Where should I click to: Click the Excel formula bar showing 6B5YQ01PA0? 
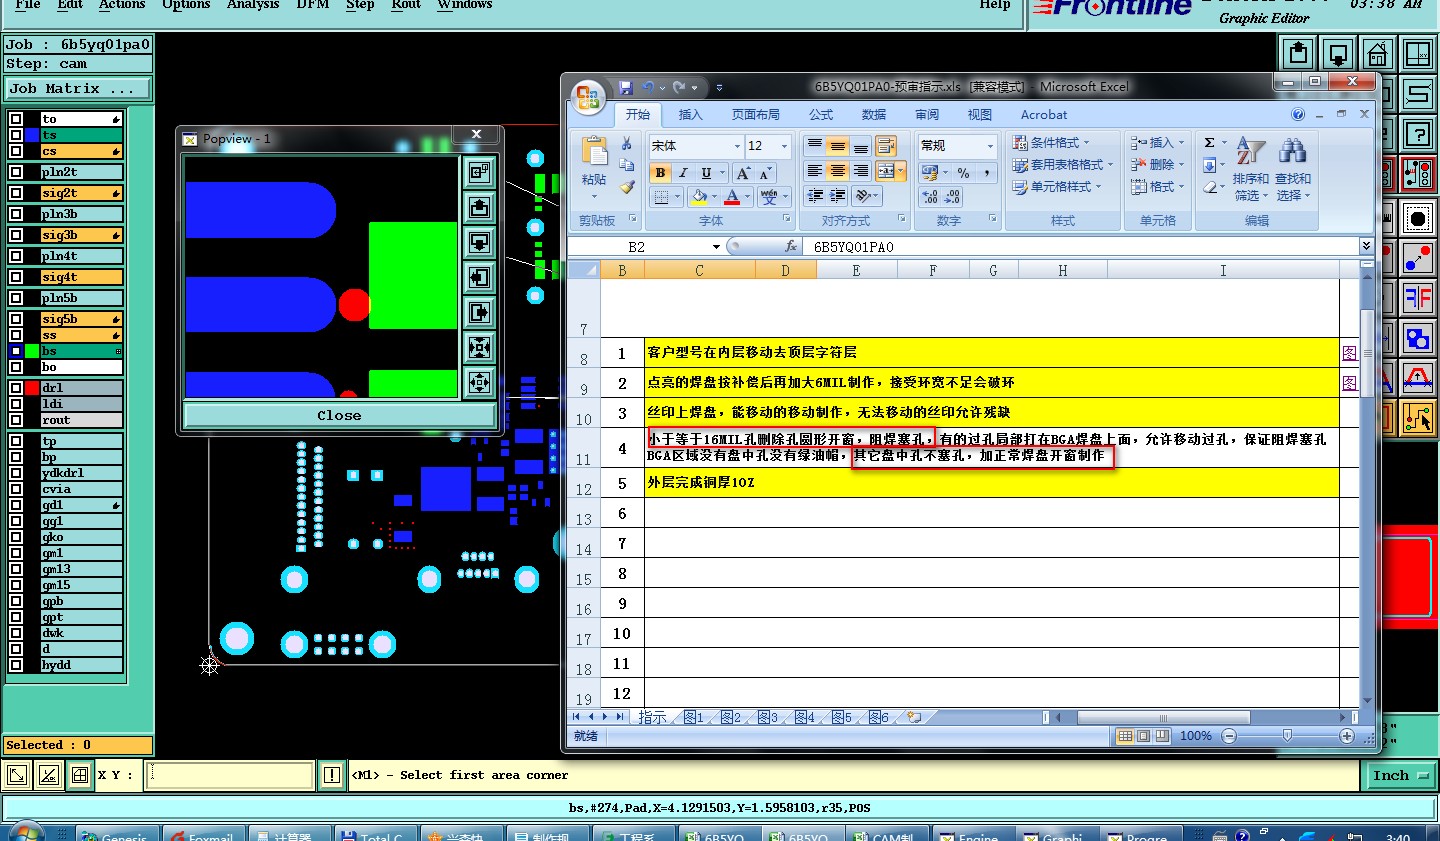pos(1083,246)
